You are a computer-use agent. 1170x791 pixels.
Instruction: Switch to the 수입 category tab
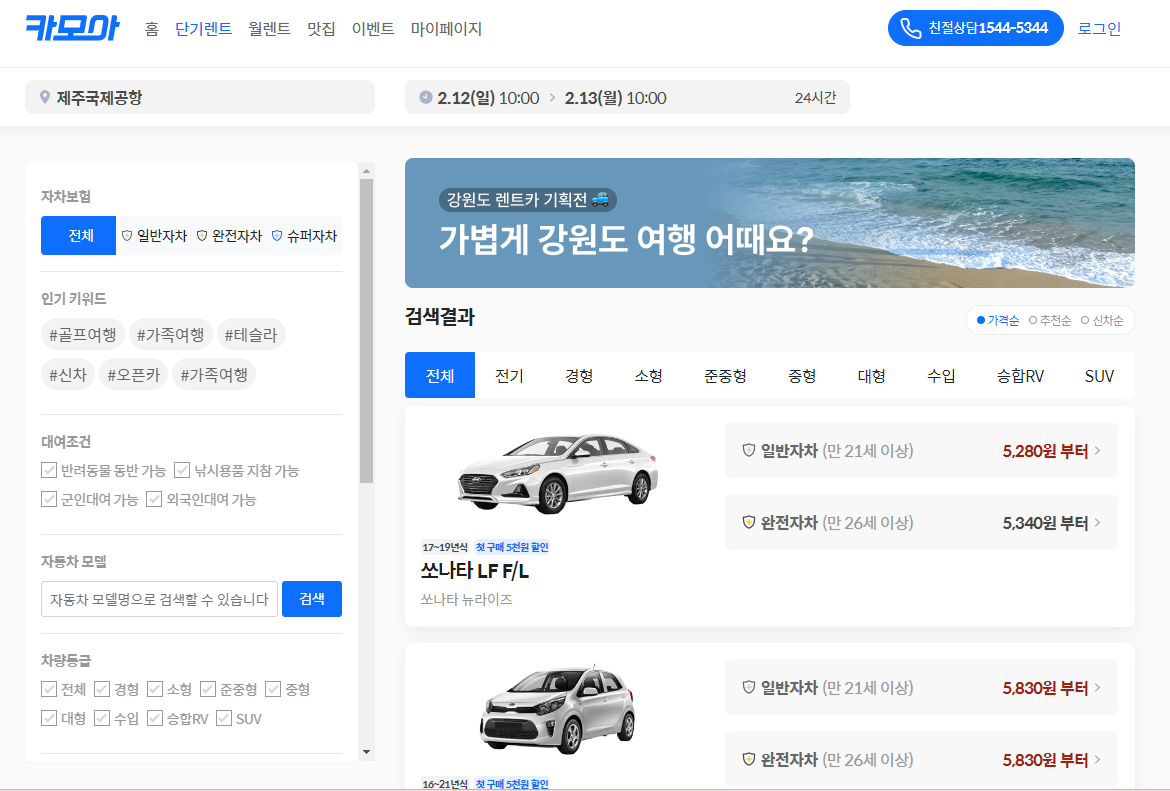pos(941,375)
